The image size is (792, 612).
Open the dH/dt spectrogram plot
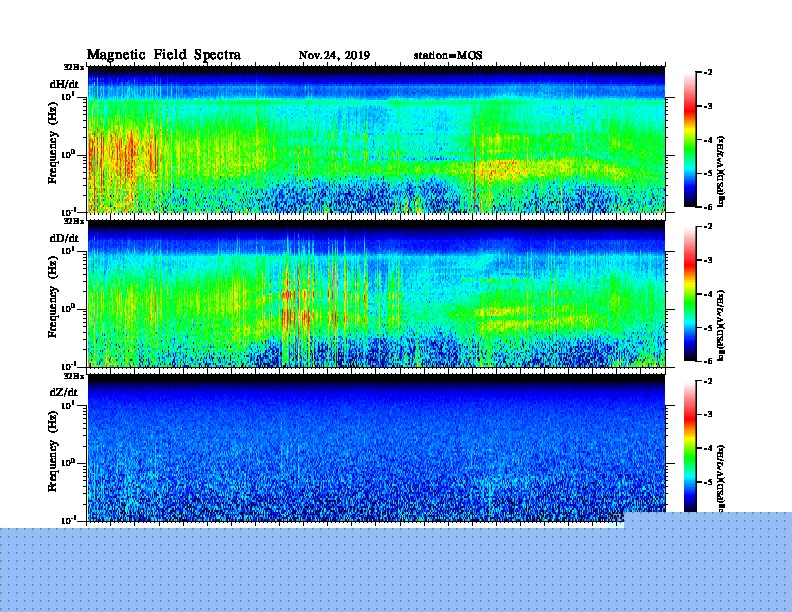(376, 139)
